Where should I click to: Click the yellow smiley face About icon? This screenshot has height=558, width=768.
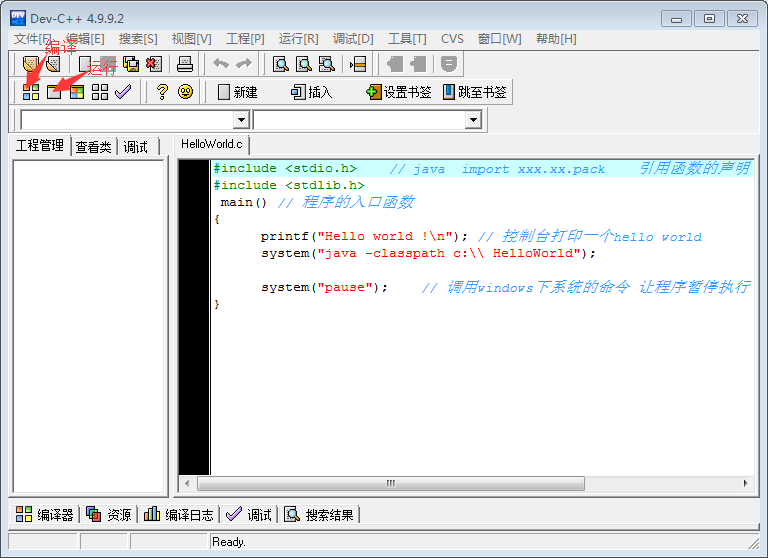[185, 92]
